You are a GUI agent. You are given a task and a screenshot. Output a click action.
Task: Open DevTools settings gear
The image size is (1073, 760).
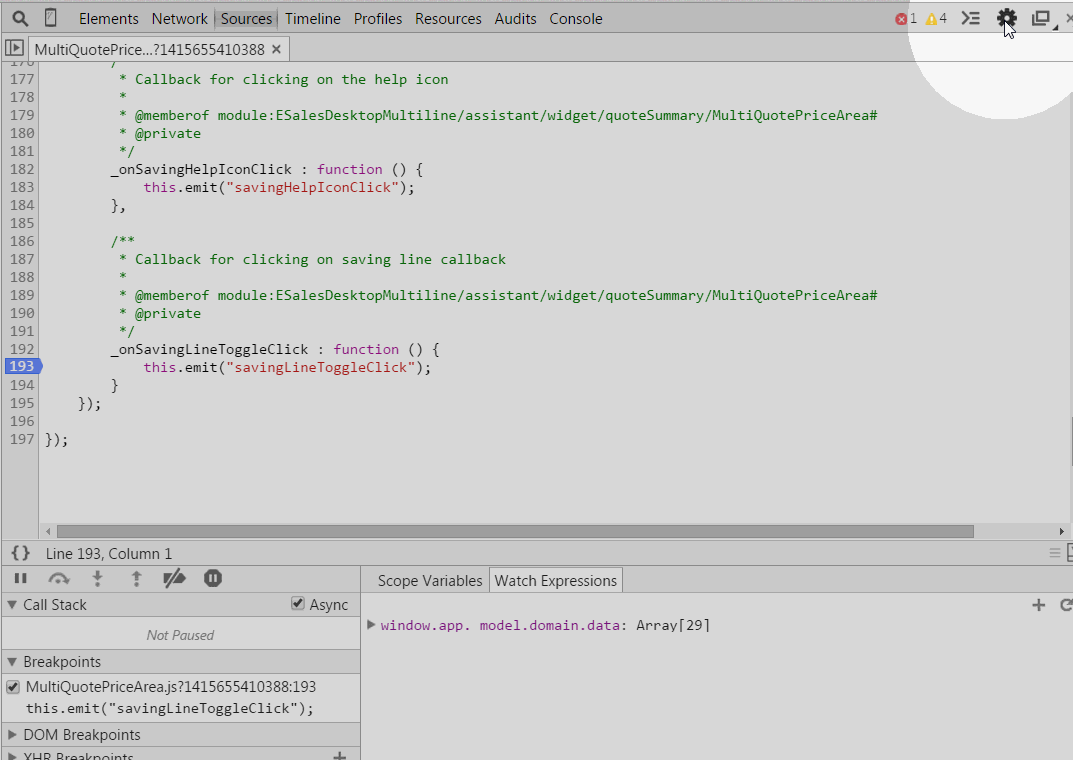tap(1006, 18)
